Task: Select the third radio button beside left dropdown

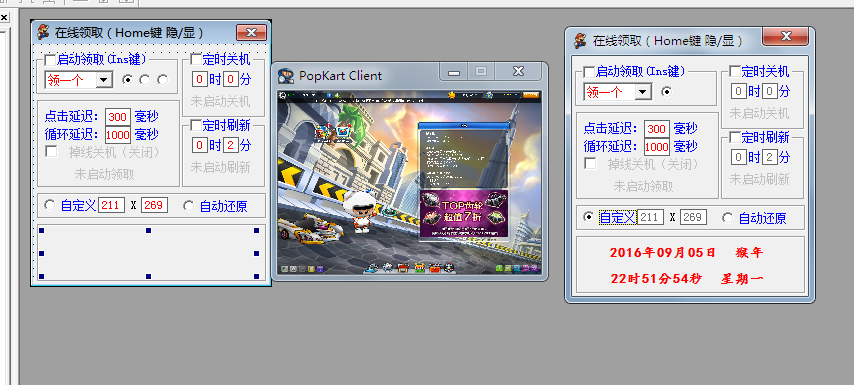Action: [163, 80]
